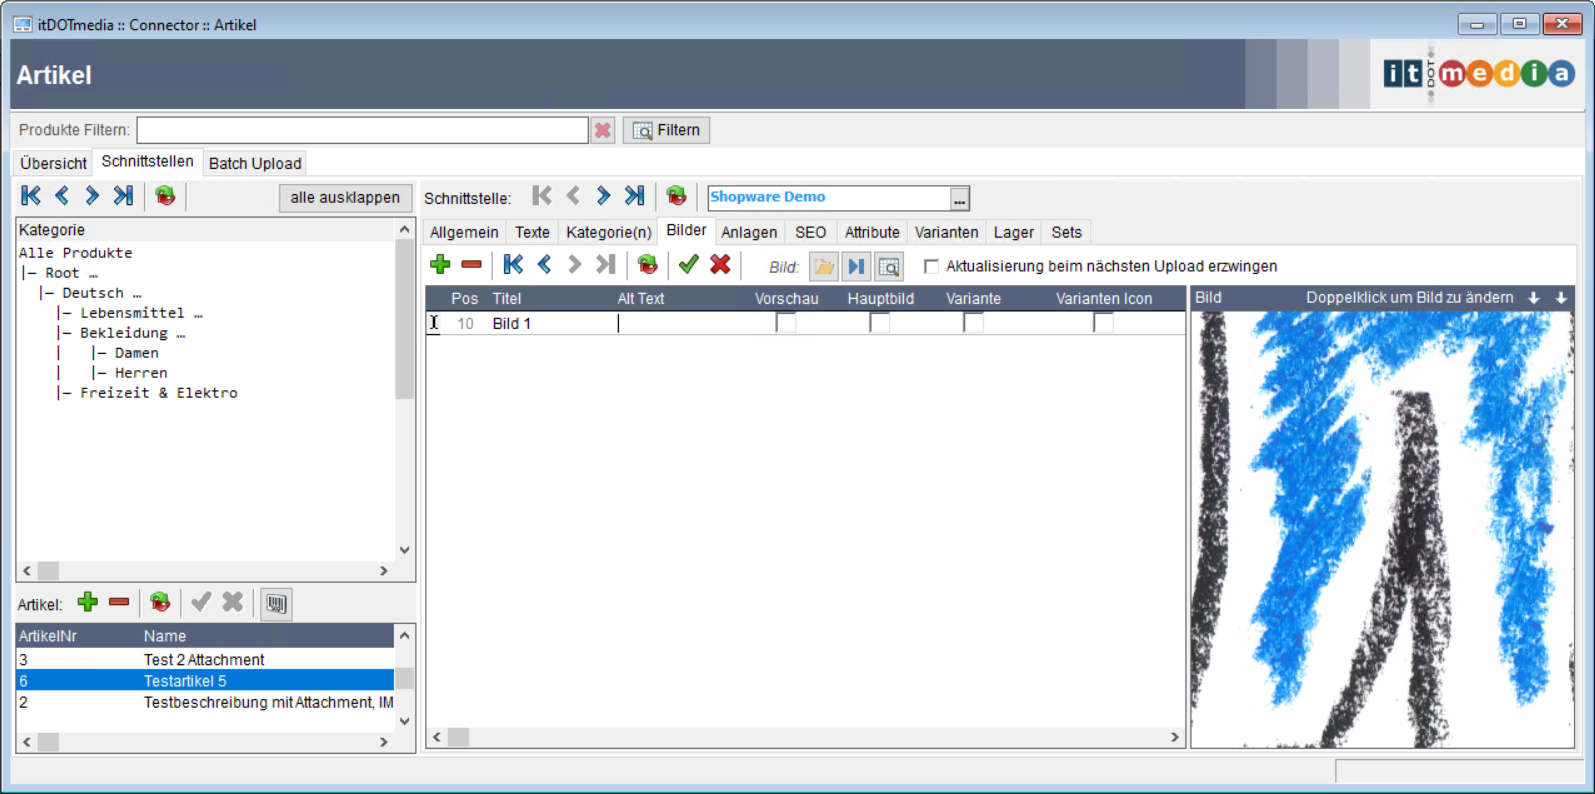
Task: Expand the Bekleidung category node
Action: 181,333
